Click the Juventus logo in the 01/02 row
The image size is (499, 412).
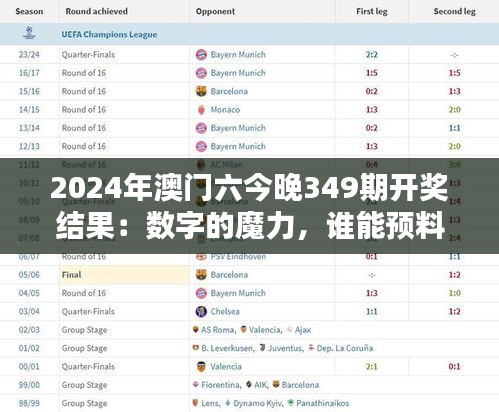[x=263, y=348]
